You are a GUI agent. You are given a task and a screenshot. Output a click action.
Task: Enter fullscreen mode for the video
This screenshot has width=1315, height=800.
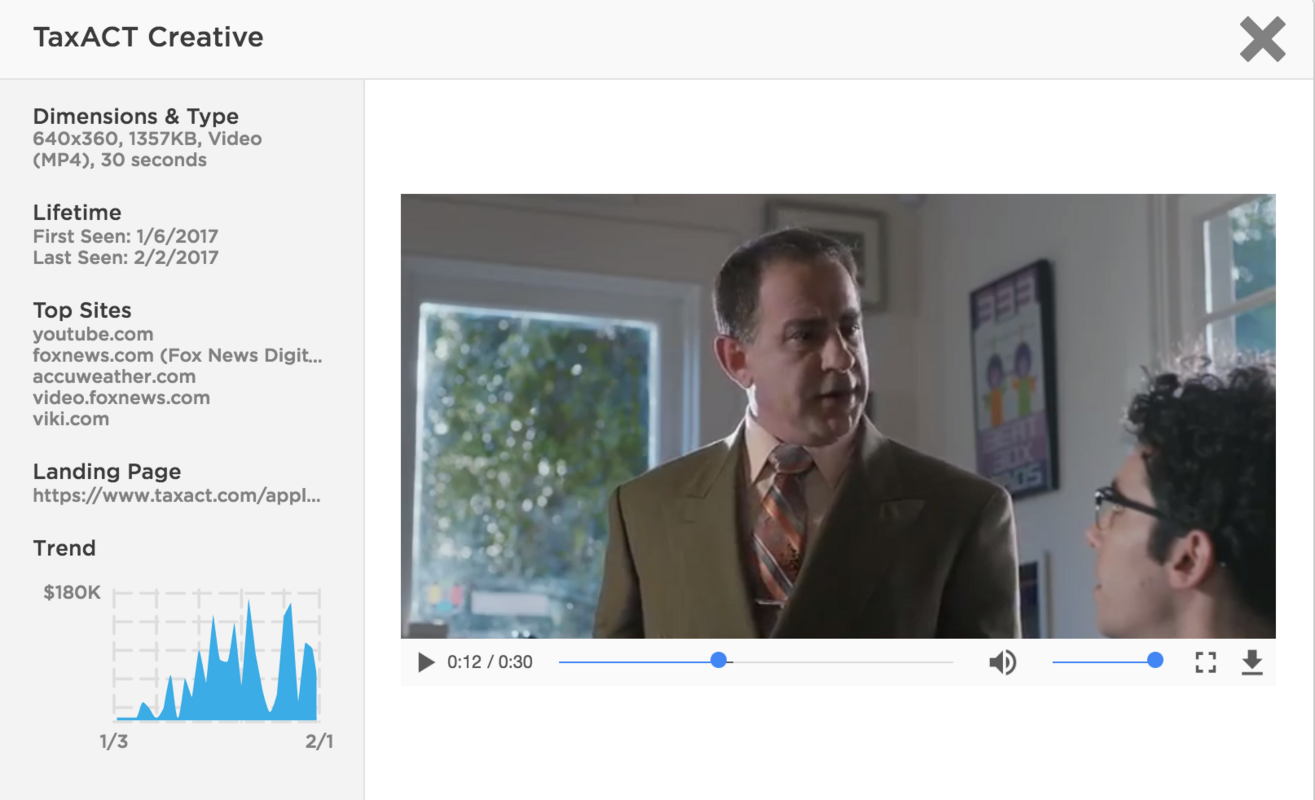(x=1206, y=662)
